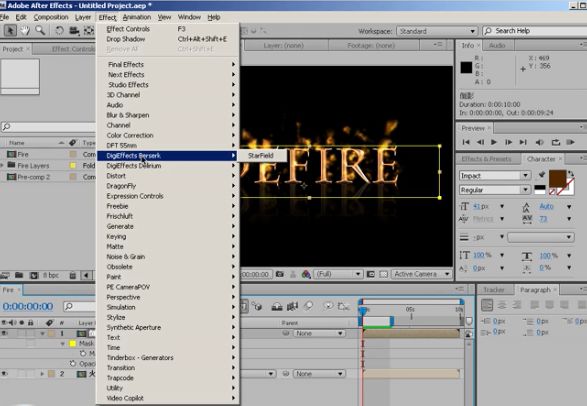
Task: Align paragraph text left
Action: point(487,305)
